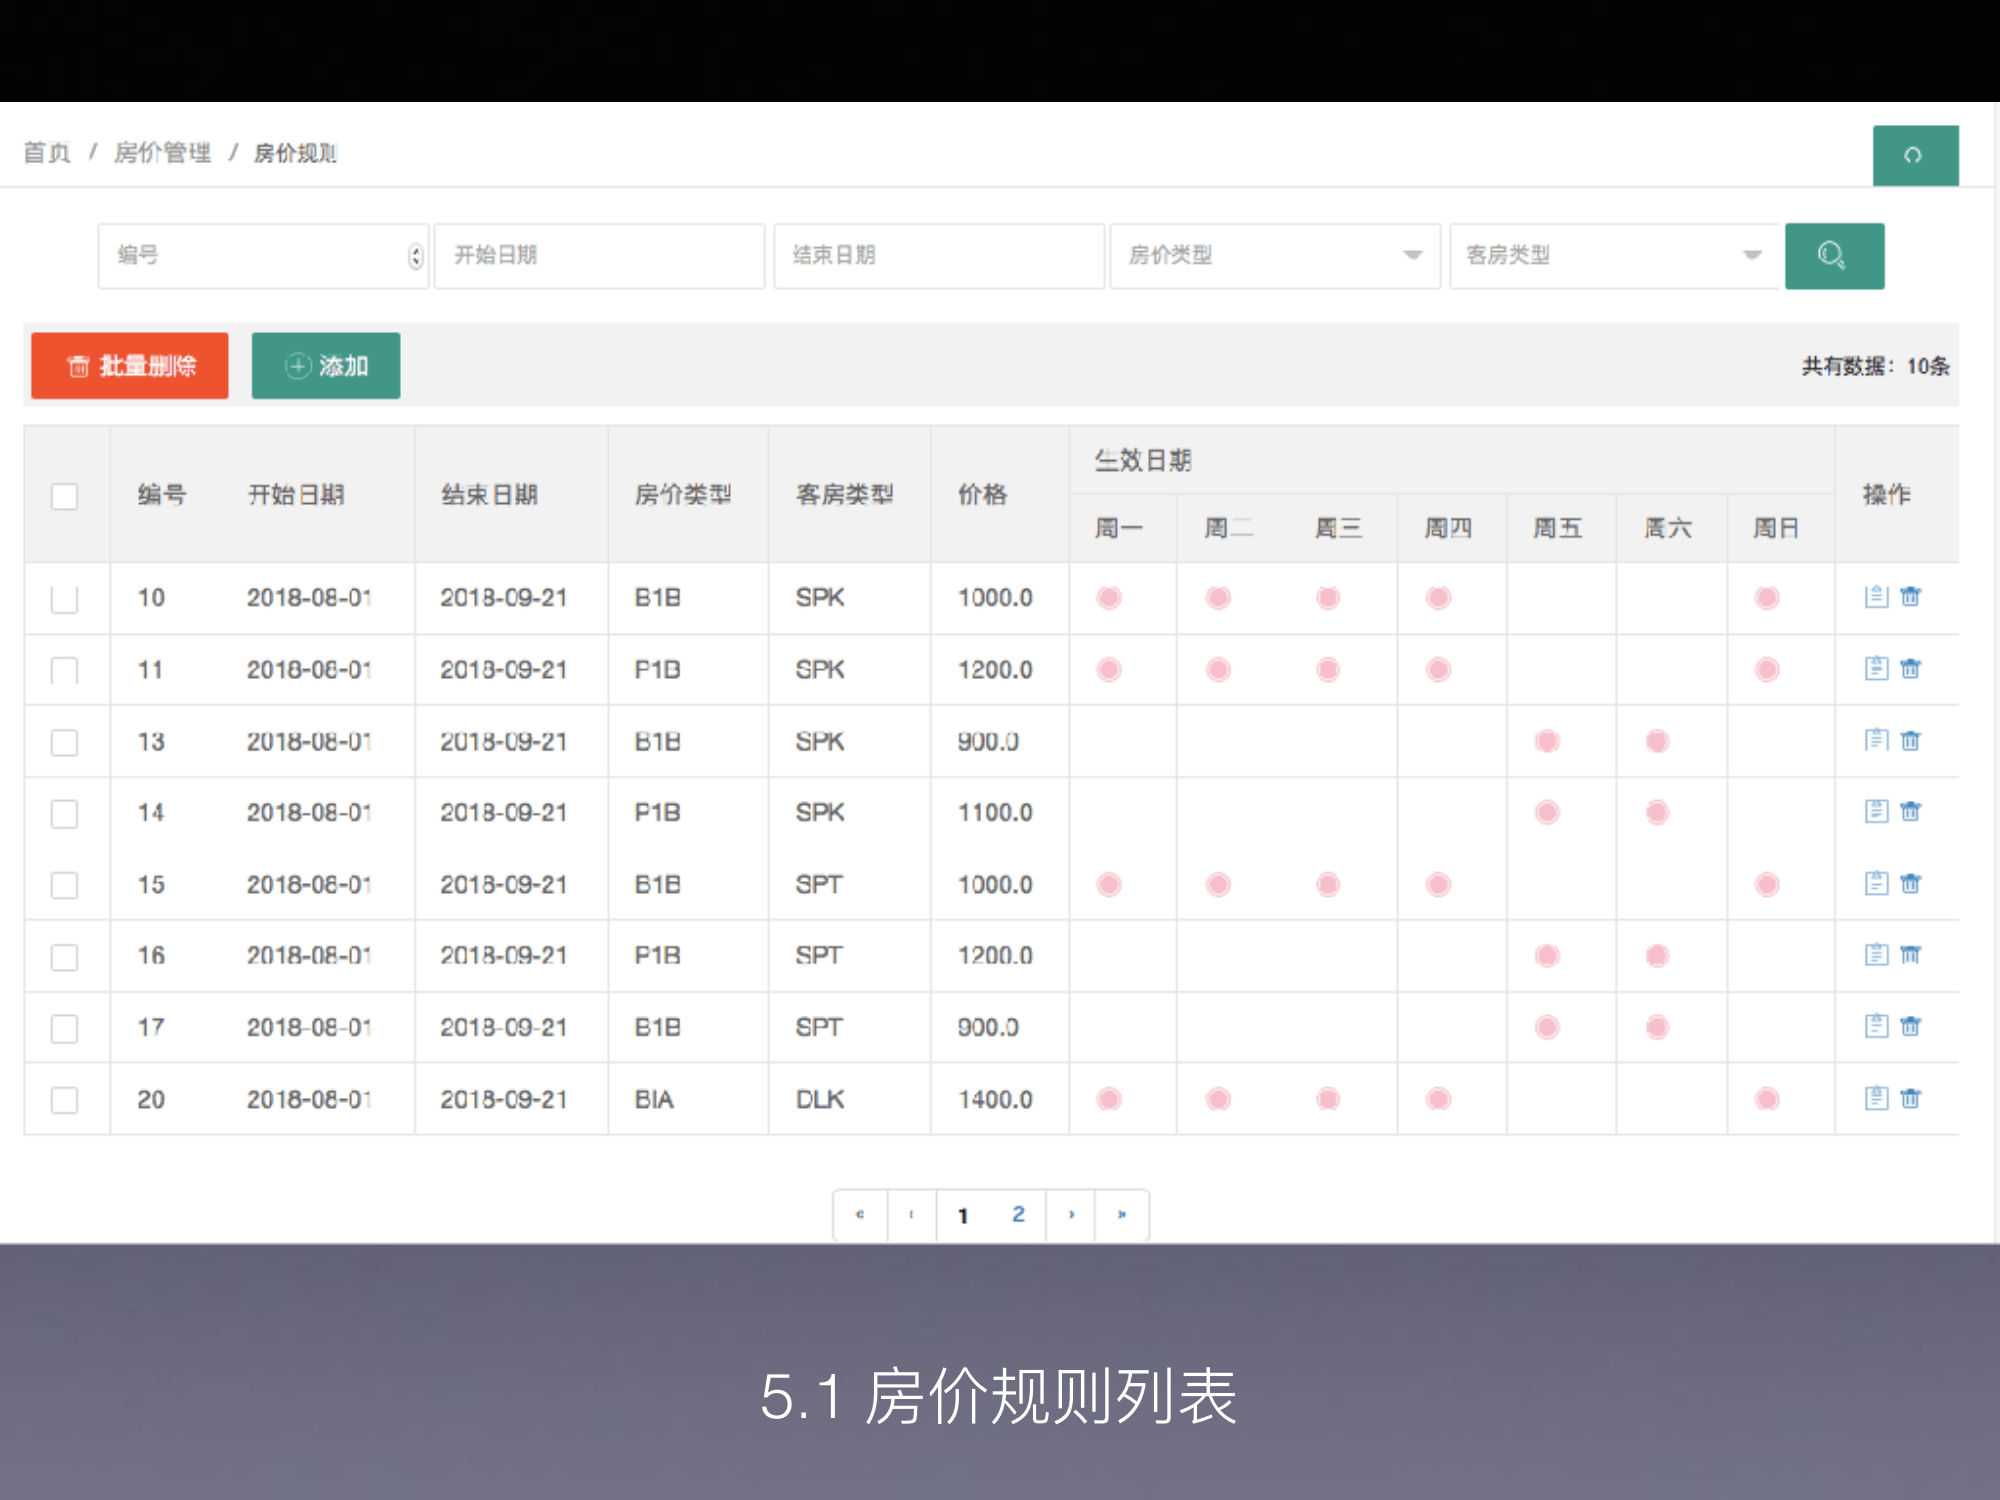This screenshot has height=1500, width=2000.
Task: Click the 编号 field stepper arrows
Action: (416, 257)
